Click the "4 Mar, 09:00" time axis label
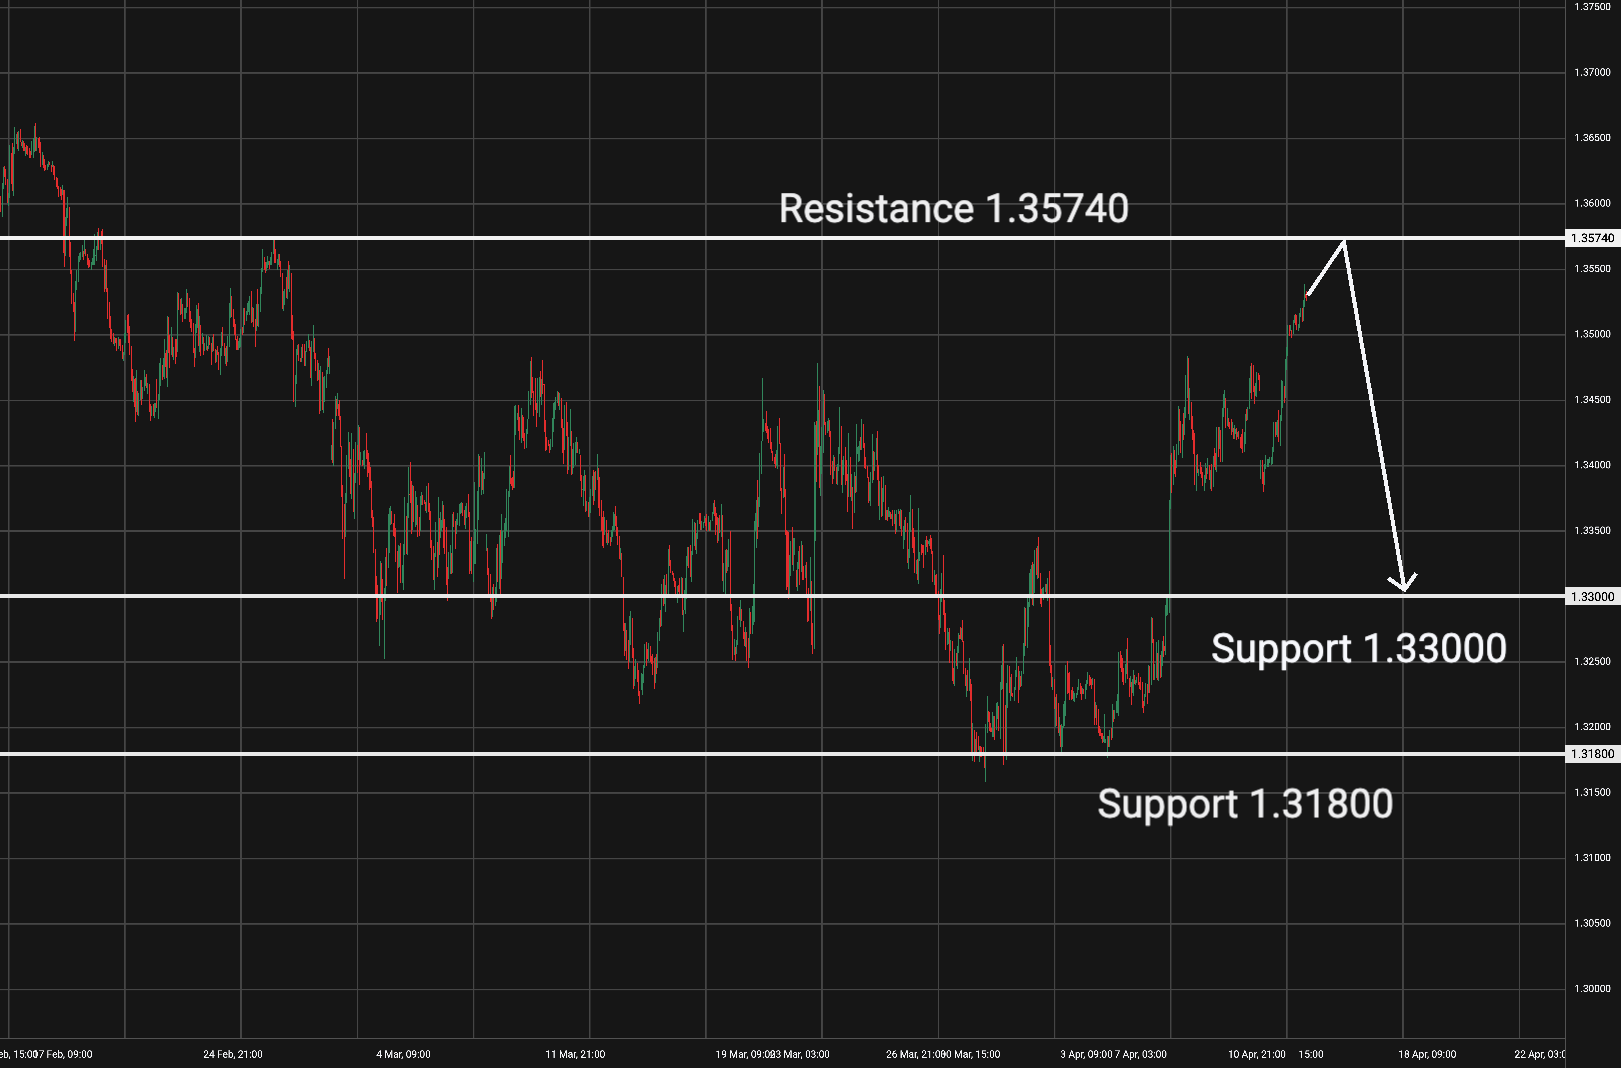 pos(403,1054)
